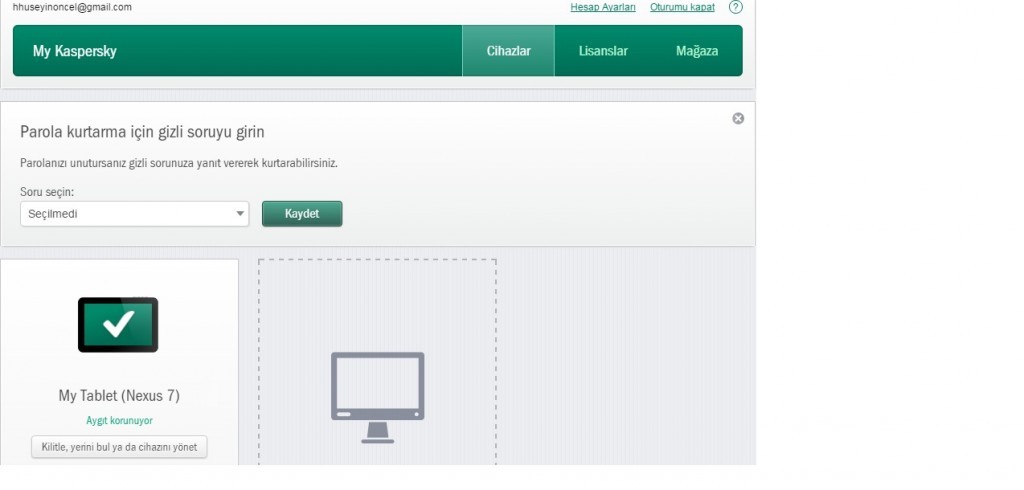The height and width of the screenshot is (490, 1024).
Task: Open the help question mark icon
Action: coord(735,7)
